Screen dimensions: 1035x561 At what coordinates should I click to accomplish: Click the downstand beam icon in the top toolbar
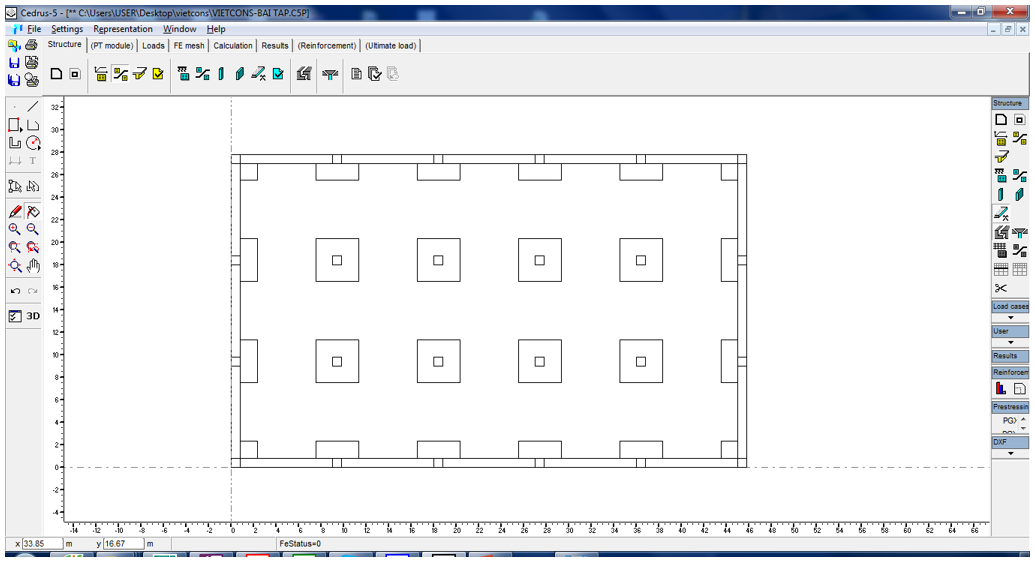point(304,74)
